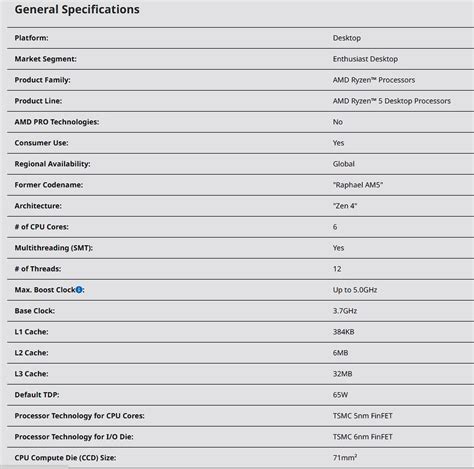Click the Platform label
474x469 pixels.
click(31, 38)
